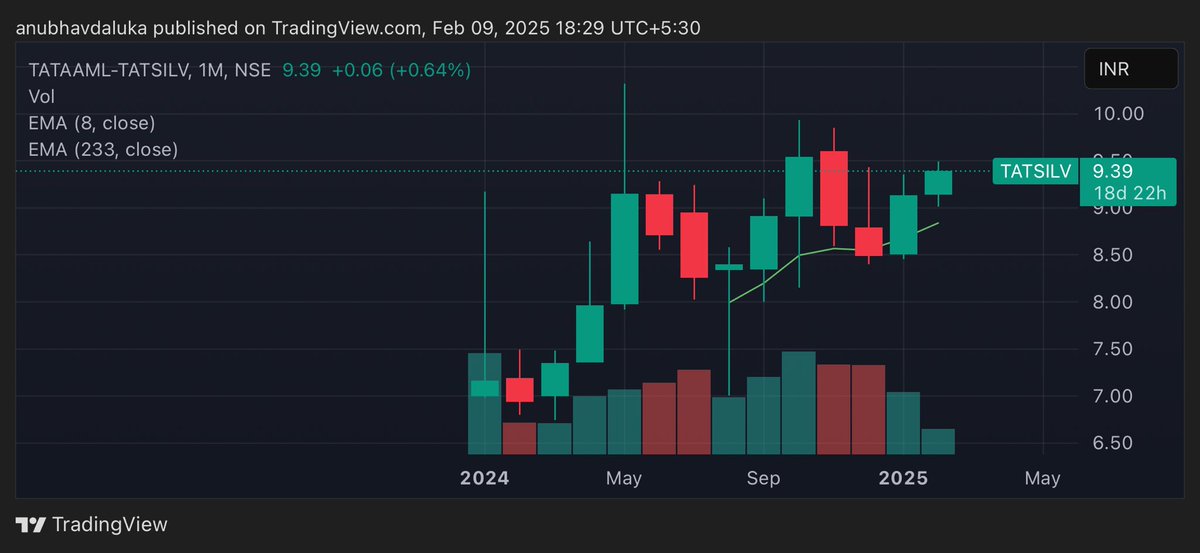Click the 9.39 current price value

pos(1113,171)
